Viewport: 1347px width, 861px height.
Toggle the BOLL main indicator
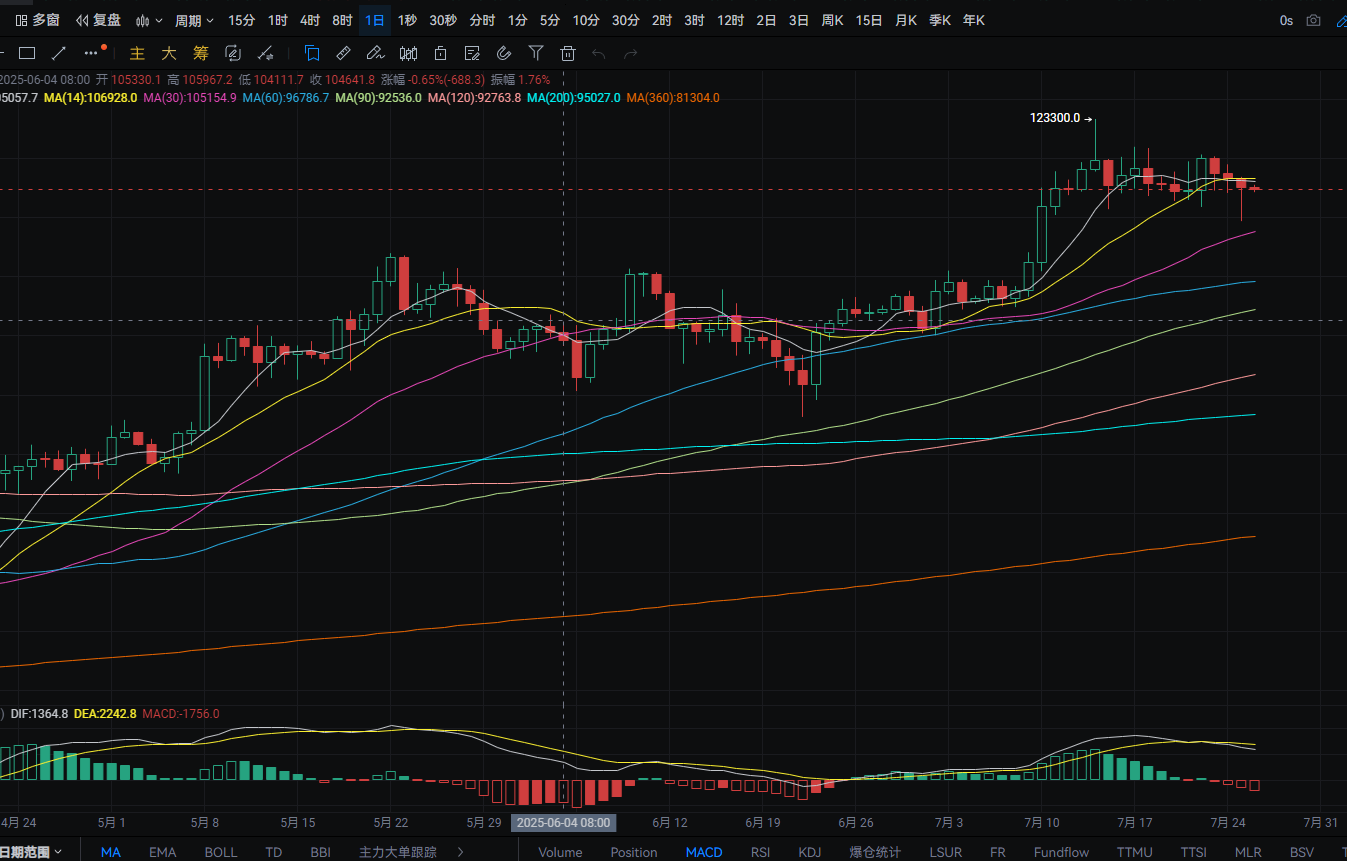tap(221, 852)
